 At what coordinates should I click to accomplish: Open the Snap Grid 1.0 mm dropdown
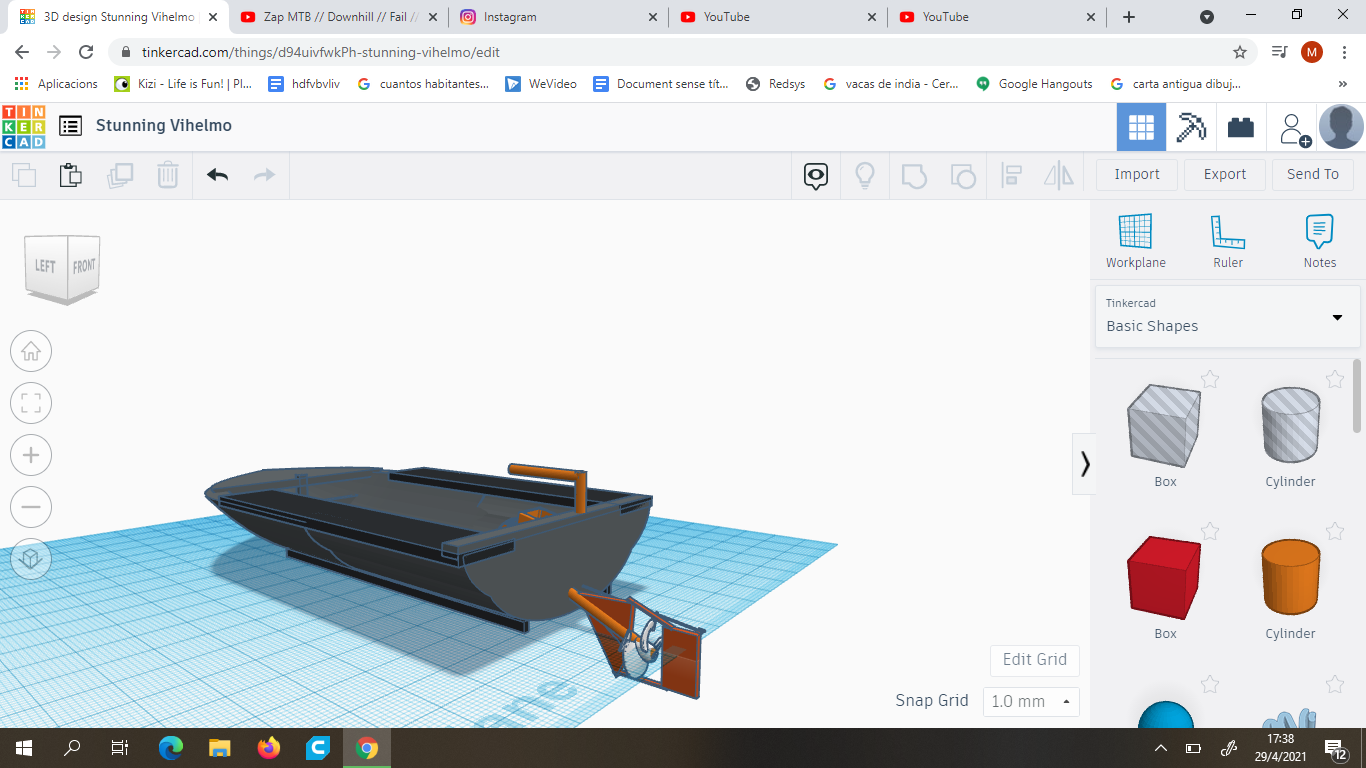point(1031,702)
